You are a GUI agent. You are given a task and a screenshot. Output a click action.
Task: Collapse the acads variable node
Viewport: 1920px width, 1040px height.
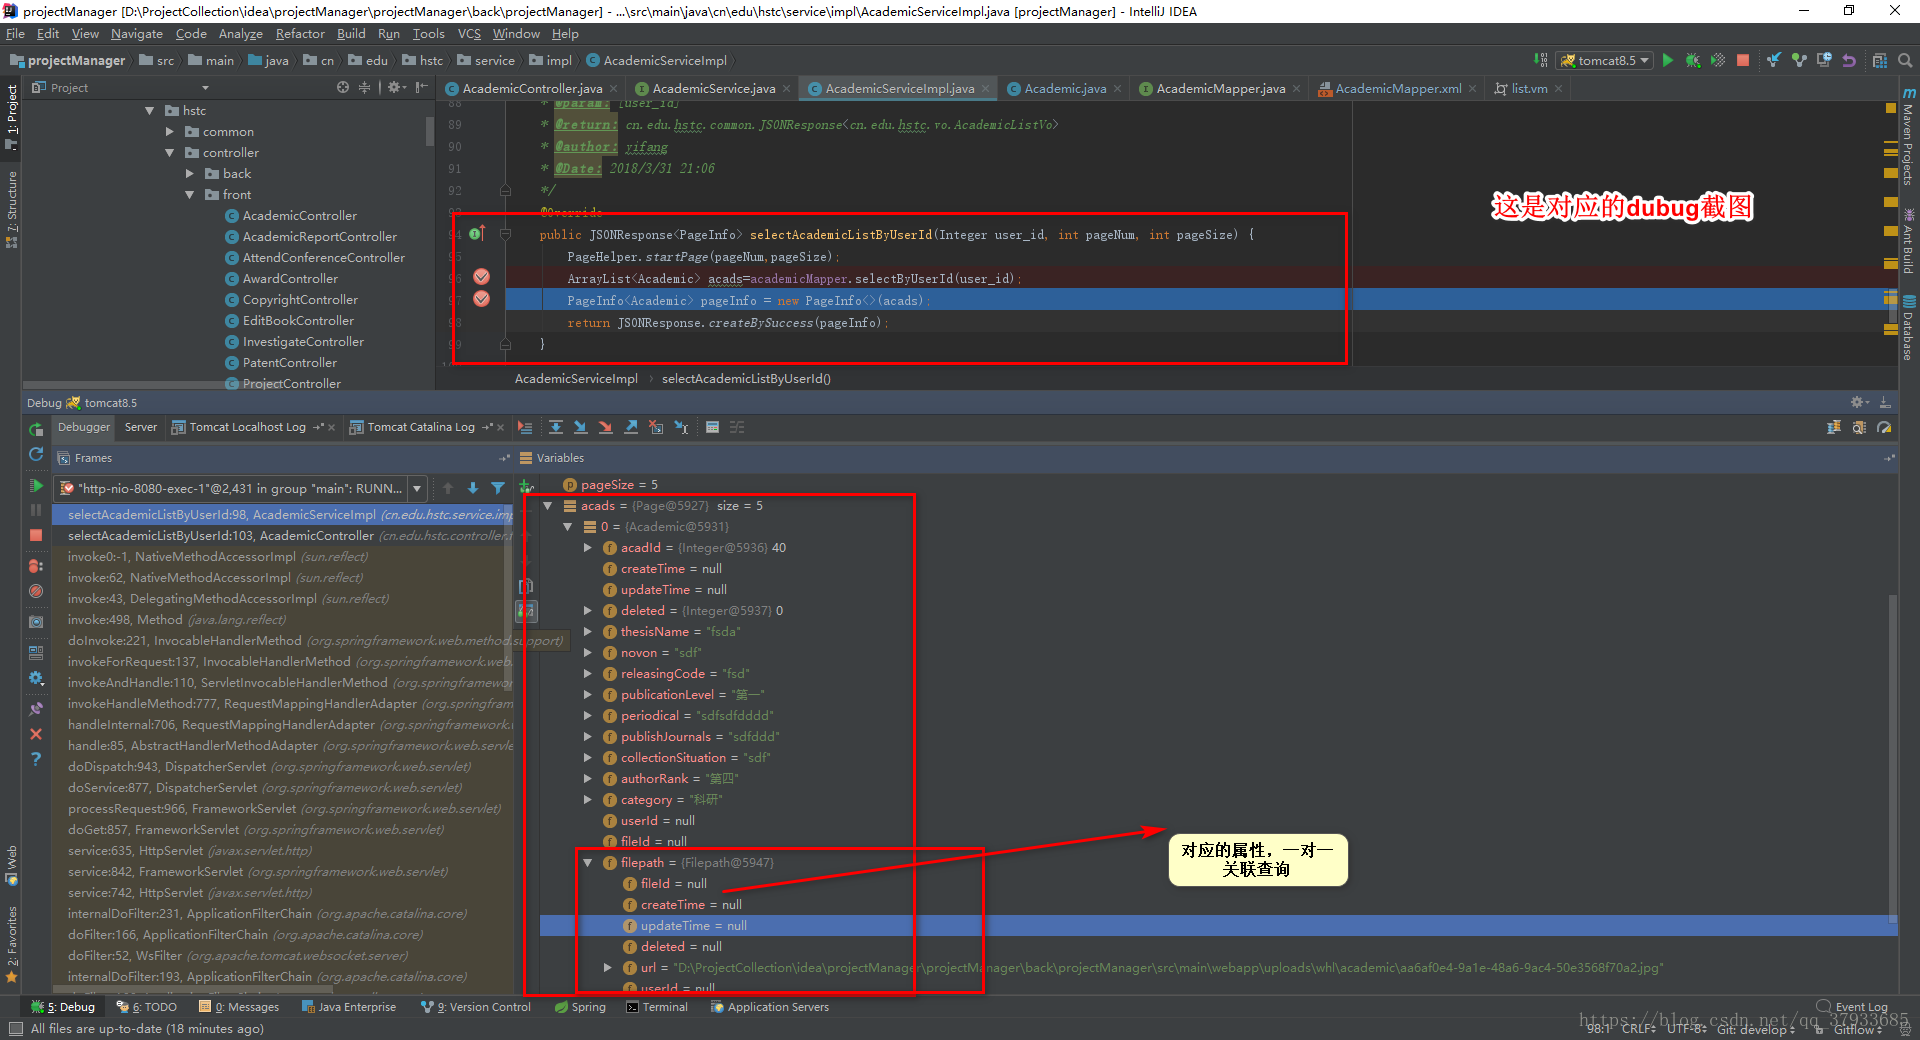point(548,506)
